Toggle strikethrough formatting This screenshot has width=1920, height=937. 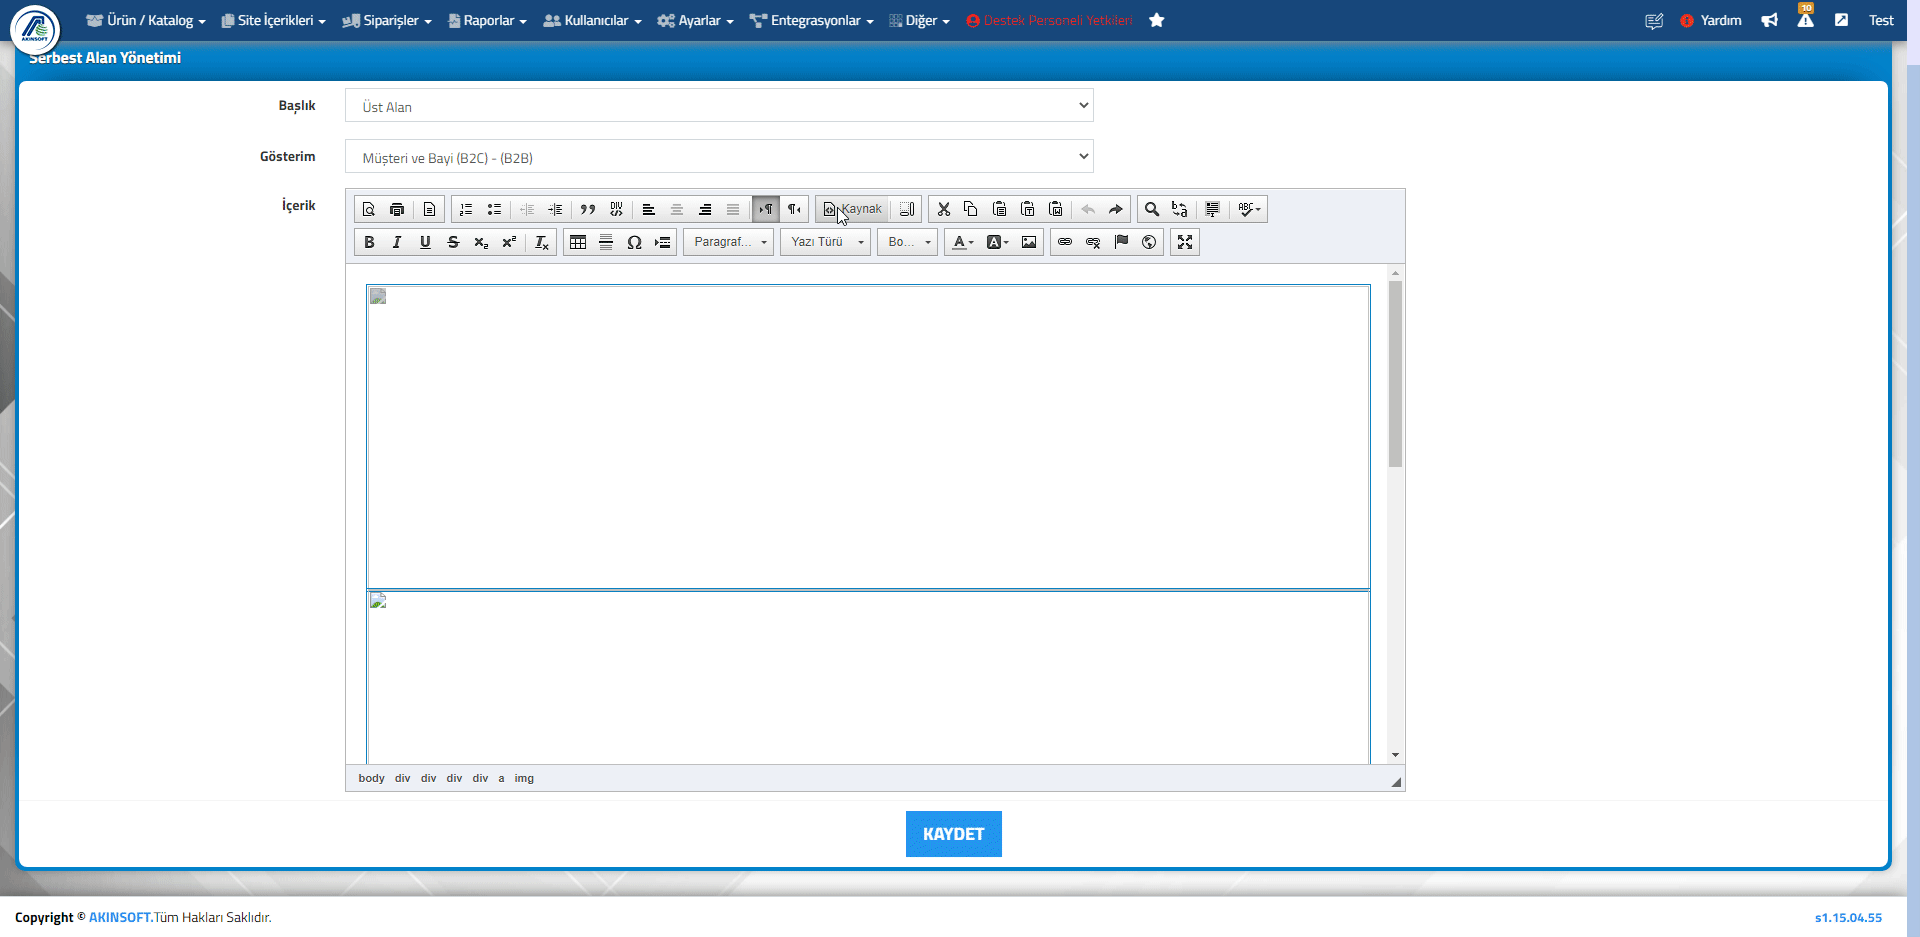point(453,242)
